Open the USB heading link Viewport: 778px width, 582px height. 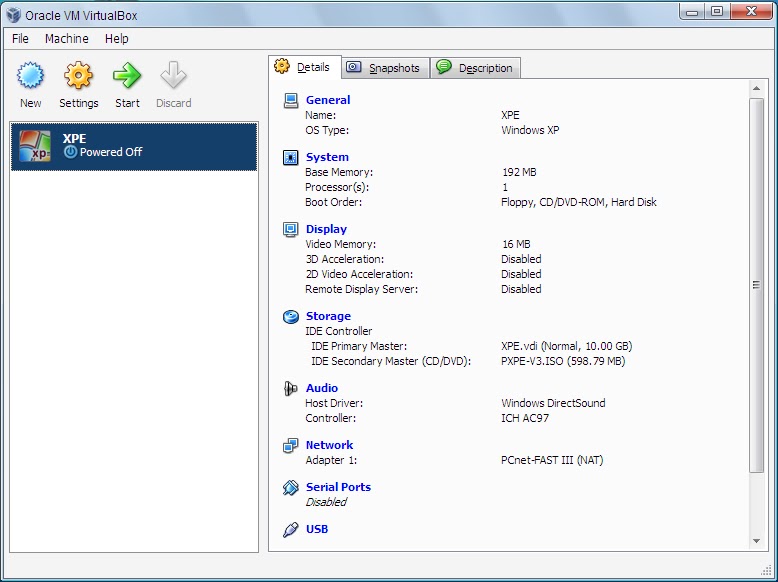tap(317, 529)
